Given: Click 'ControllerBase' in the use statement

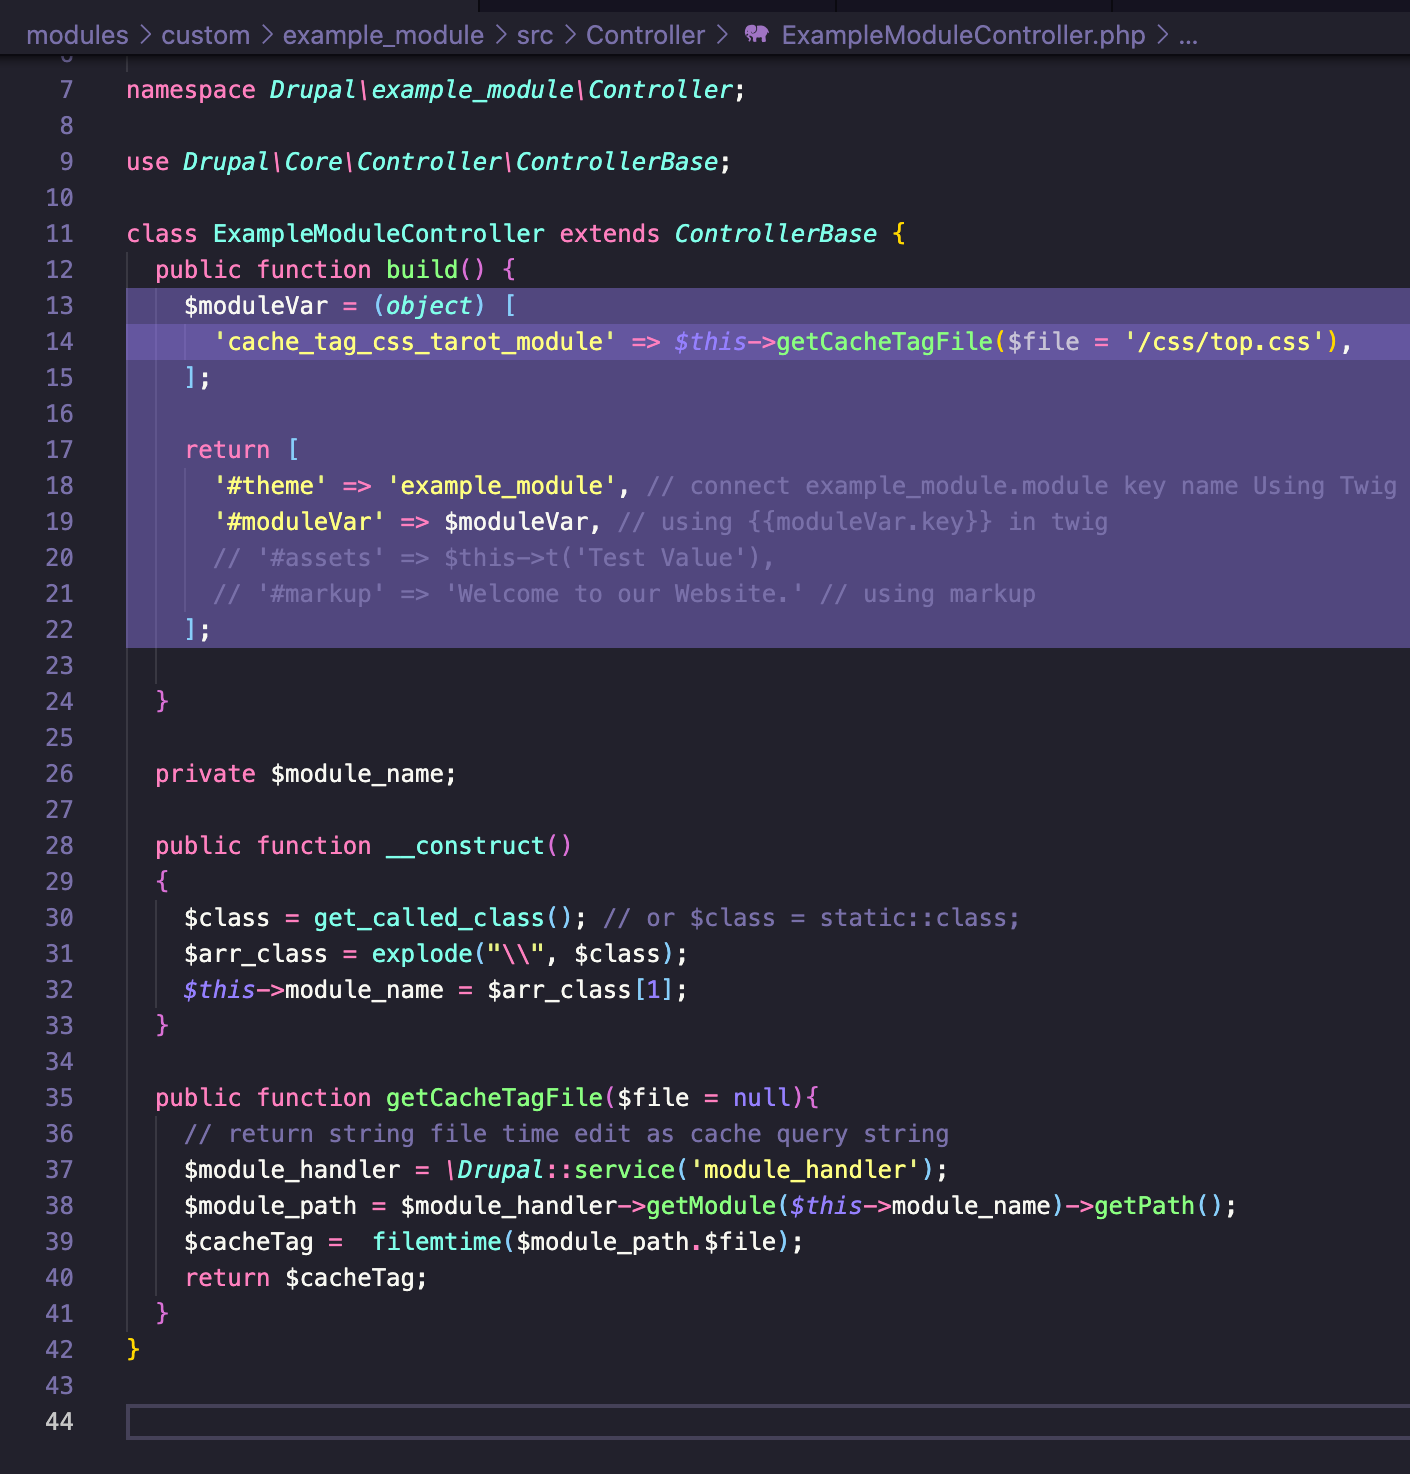Looking at the screenshot, I should [x=616, y=162].
